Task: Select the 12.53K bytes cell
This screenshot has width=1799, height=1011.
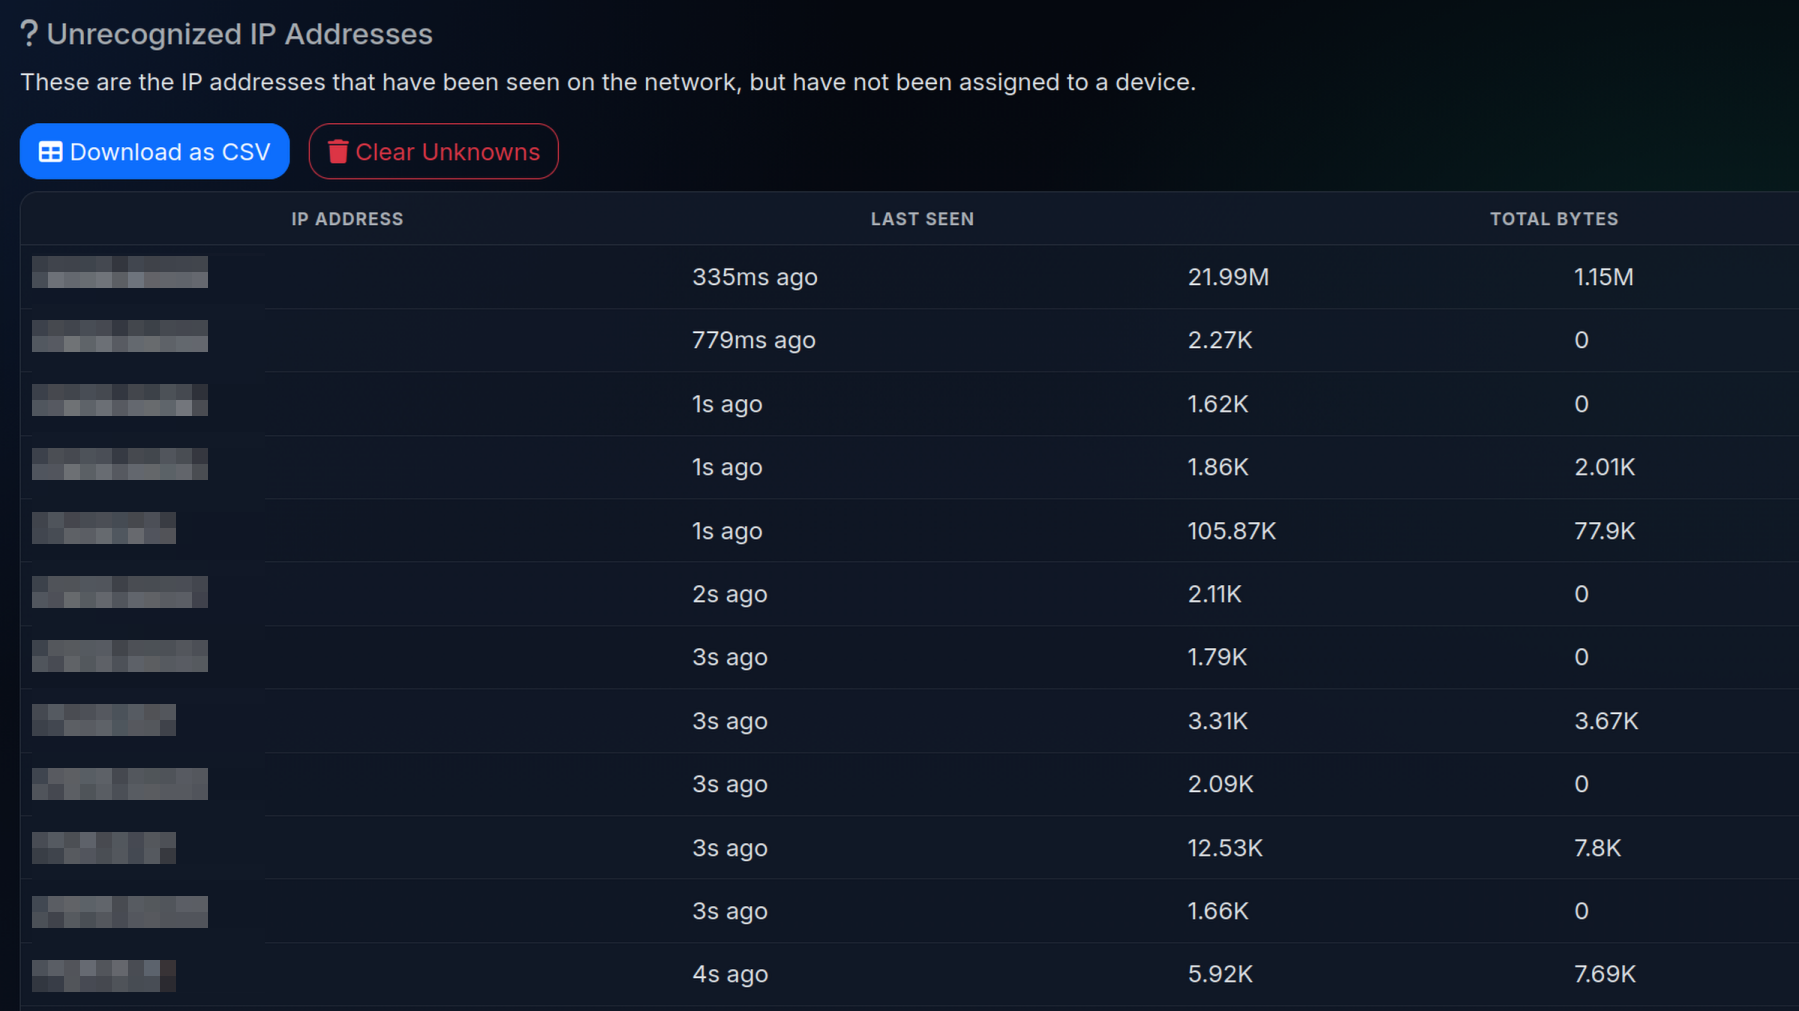Action: point(1225,848)
